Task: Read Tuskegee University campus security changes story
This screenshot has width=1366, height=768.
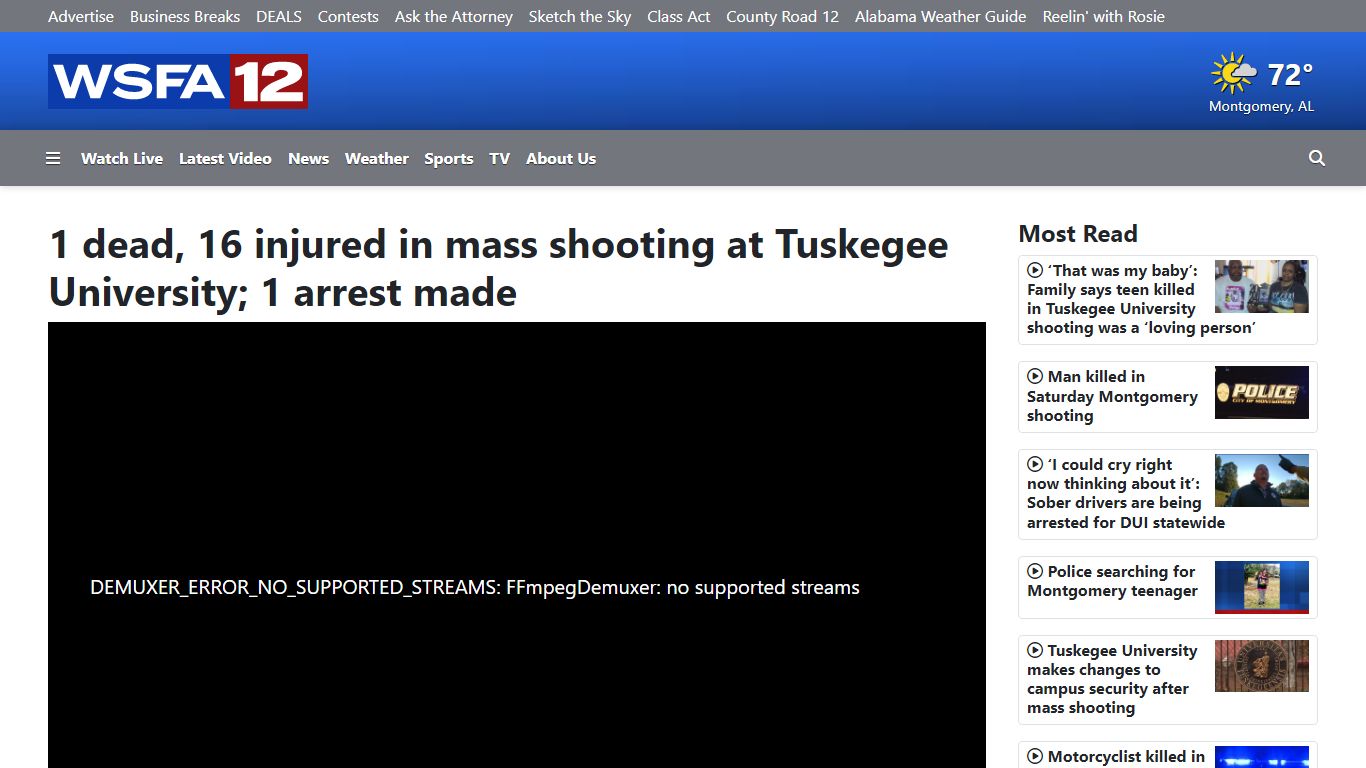Action: tap(1112, 679)
